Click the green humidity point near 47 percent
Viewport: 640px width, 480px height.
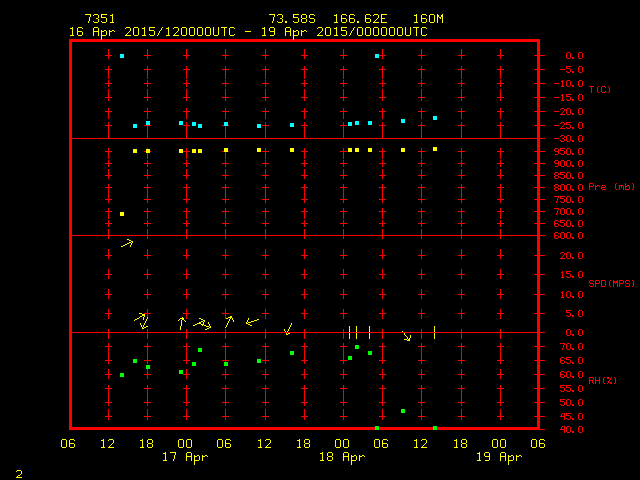403,411
